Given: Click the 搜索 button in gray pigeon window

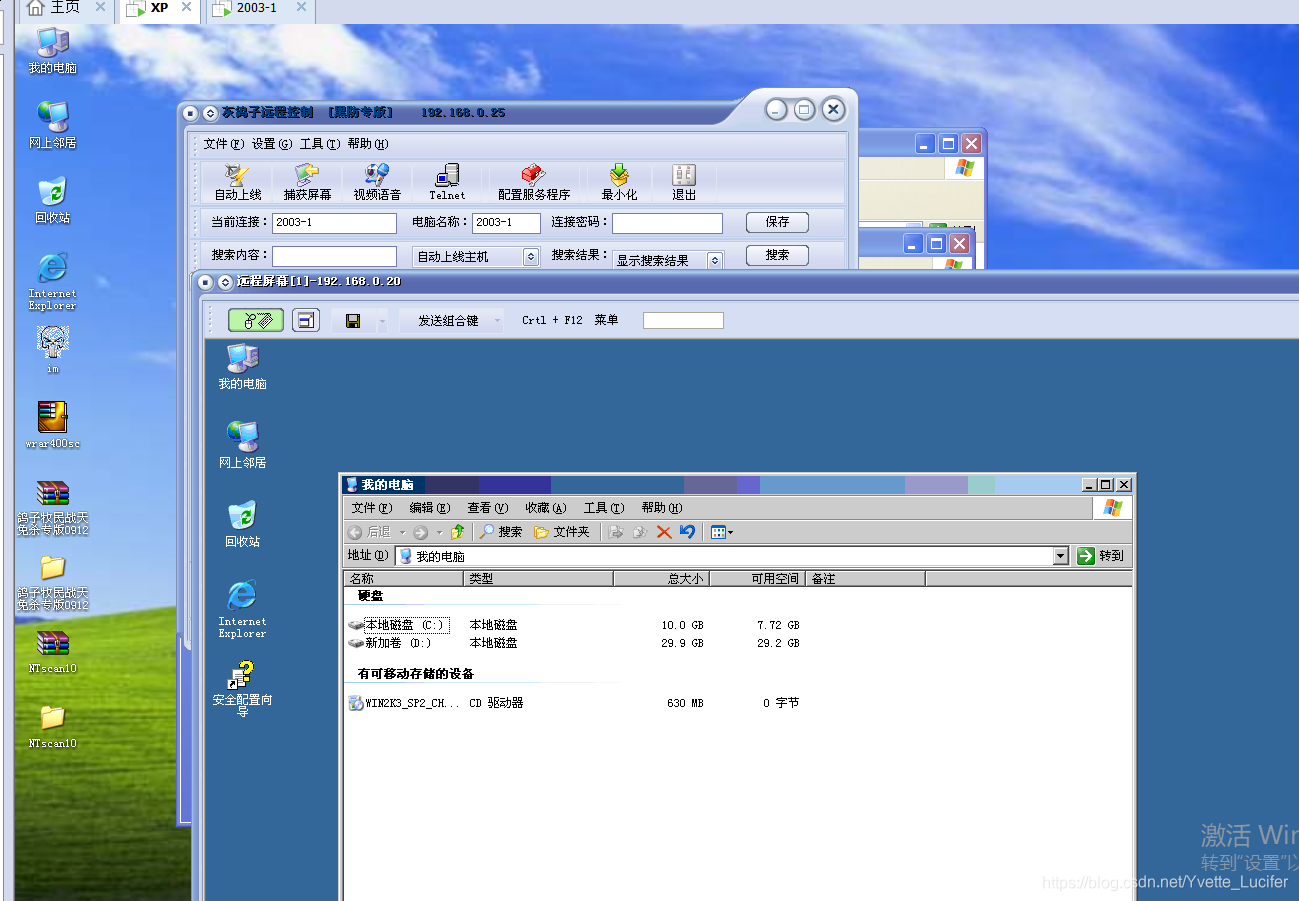Looking at the screenshot, I should (x=777, y=256).
